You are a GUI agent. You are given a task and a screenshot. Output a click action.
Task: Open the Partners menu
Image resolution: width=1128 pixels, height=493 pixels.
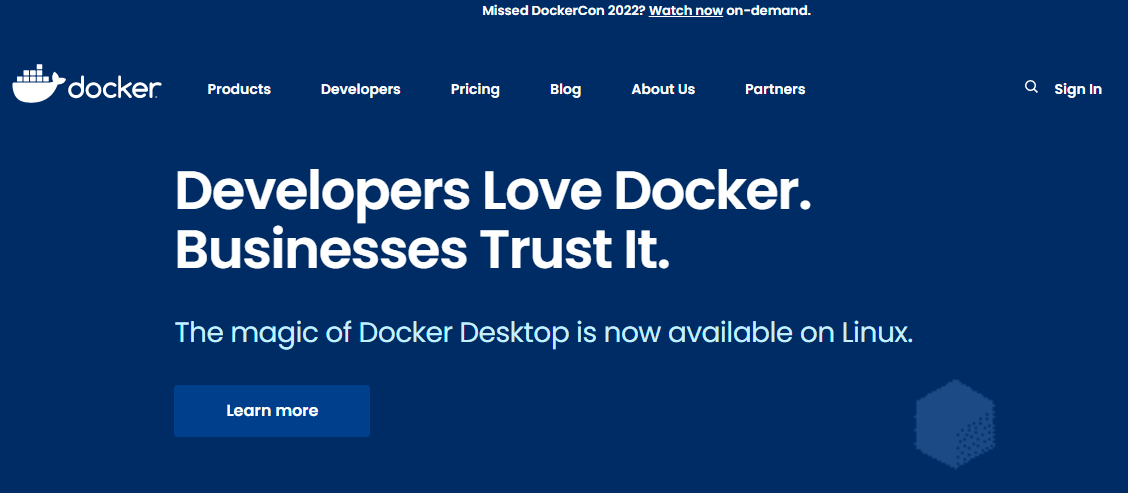(775, 89)
